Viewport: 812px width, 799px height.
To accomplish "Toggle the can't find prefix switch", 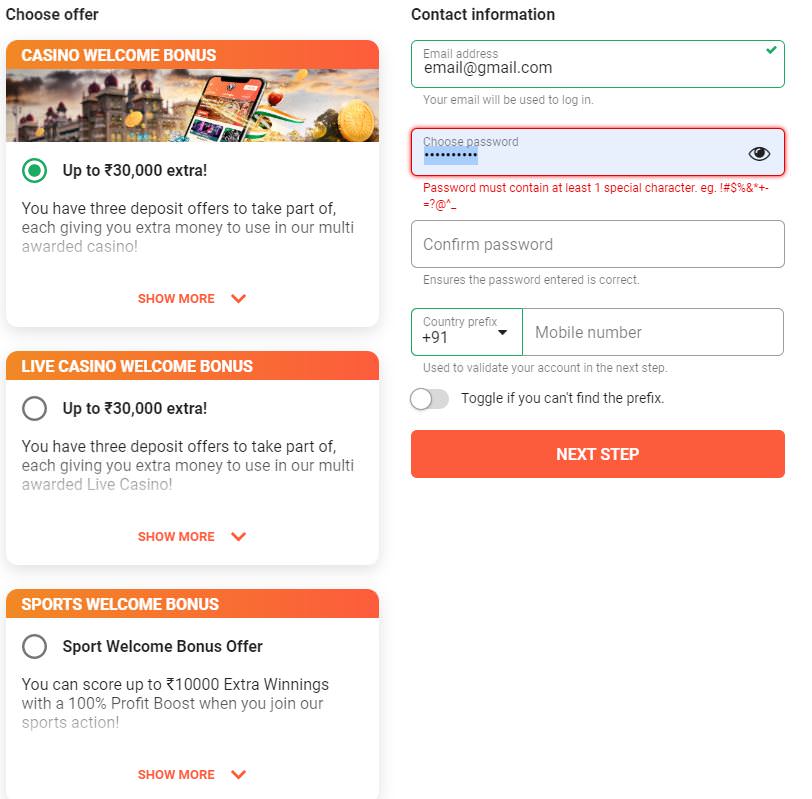I will pyautogui.click(x=429, y=399).
